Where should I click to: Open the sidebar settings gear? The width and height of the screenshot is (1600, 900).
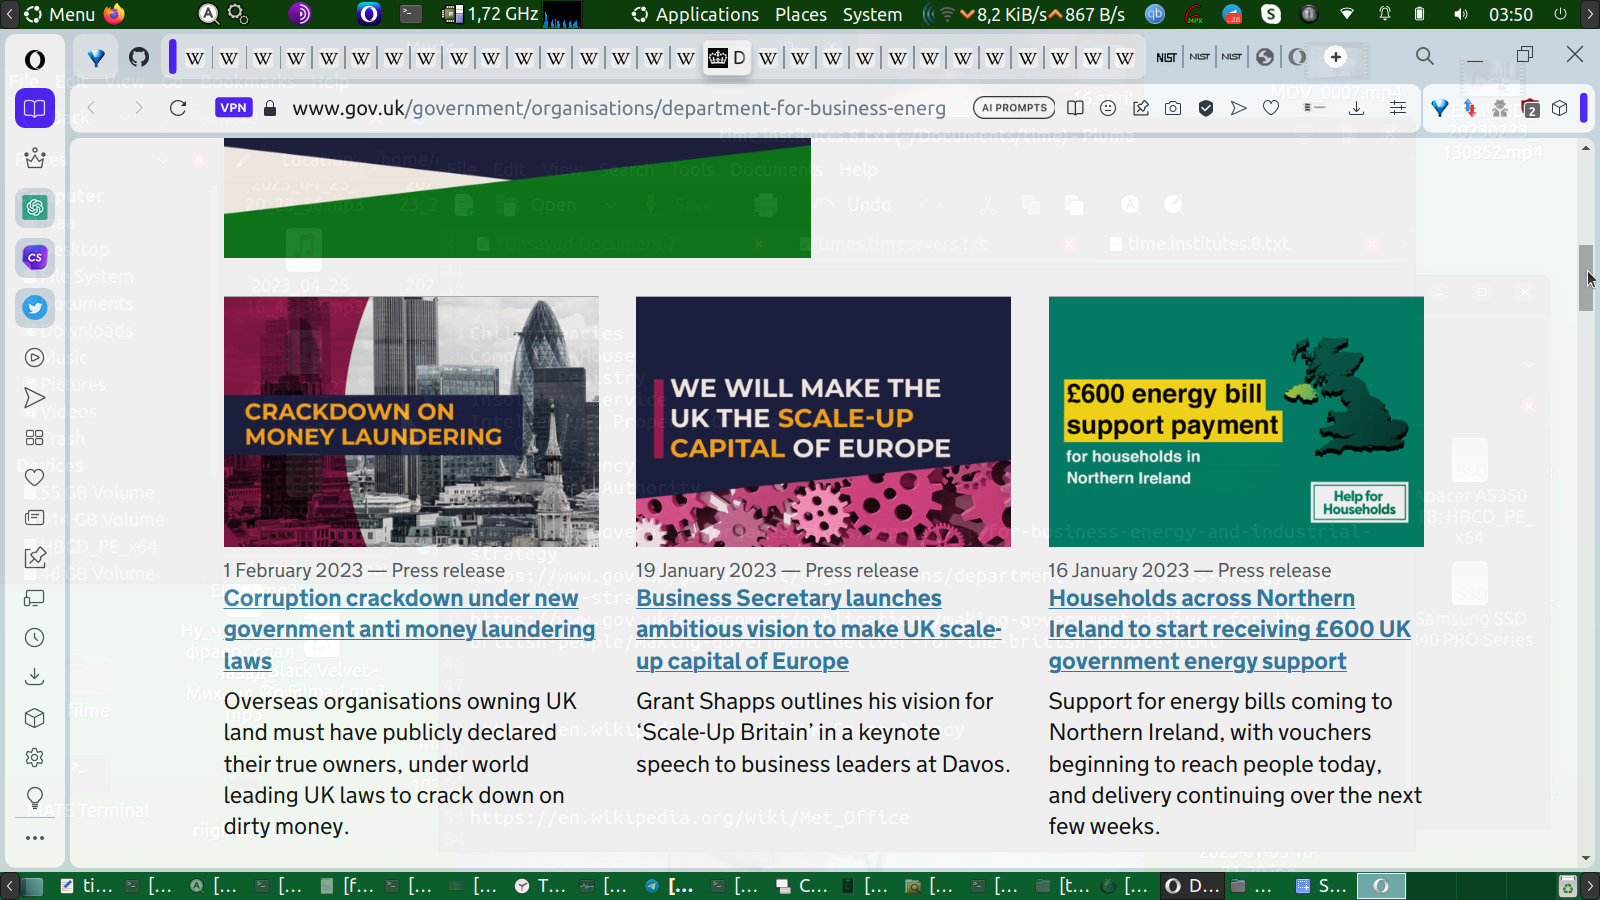point(35,757)
